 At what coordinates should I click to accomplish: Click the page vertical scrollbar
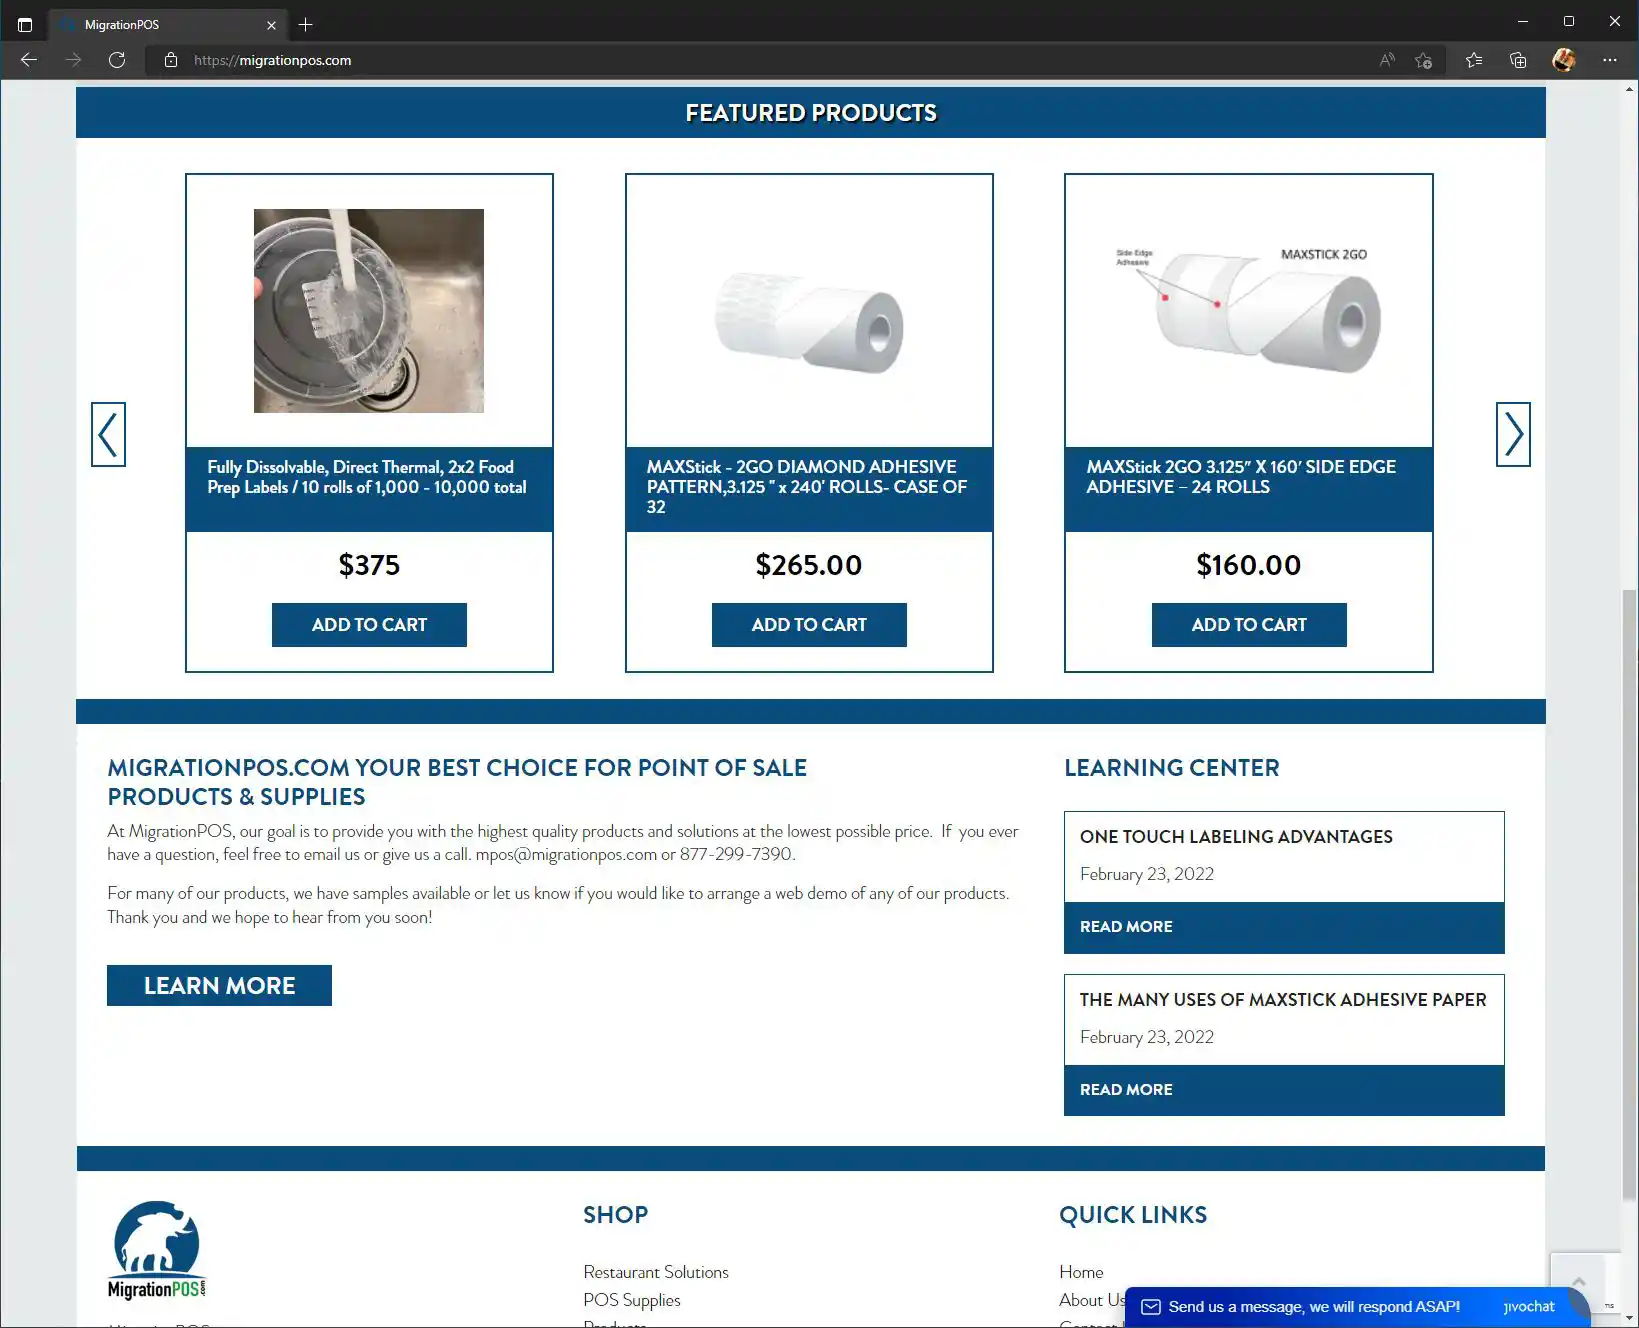1630,894
